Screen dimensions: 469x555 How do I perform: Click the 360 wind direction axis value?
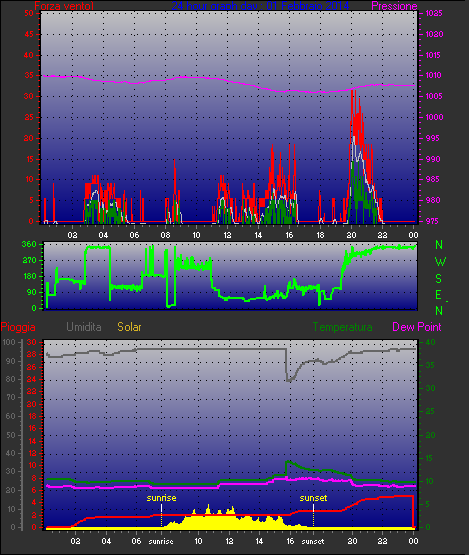click(29, 244)
